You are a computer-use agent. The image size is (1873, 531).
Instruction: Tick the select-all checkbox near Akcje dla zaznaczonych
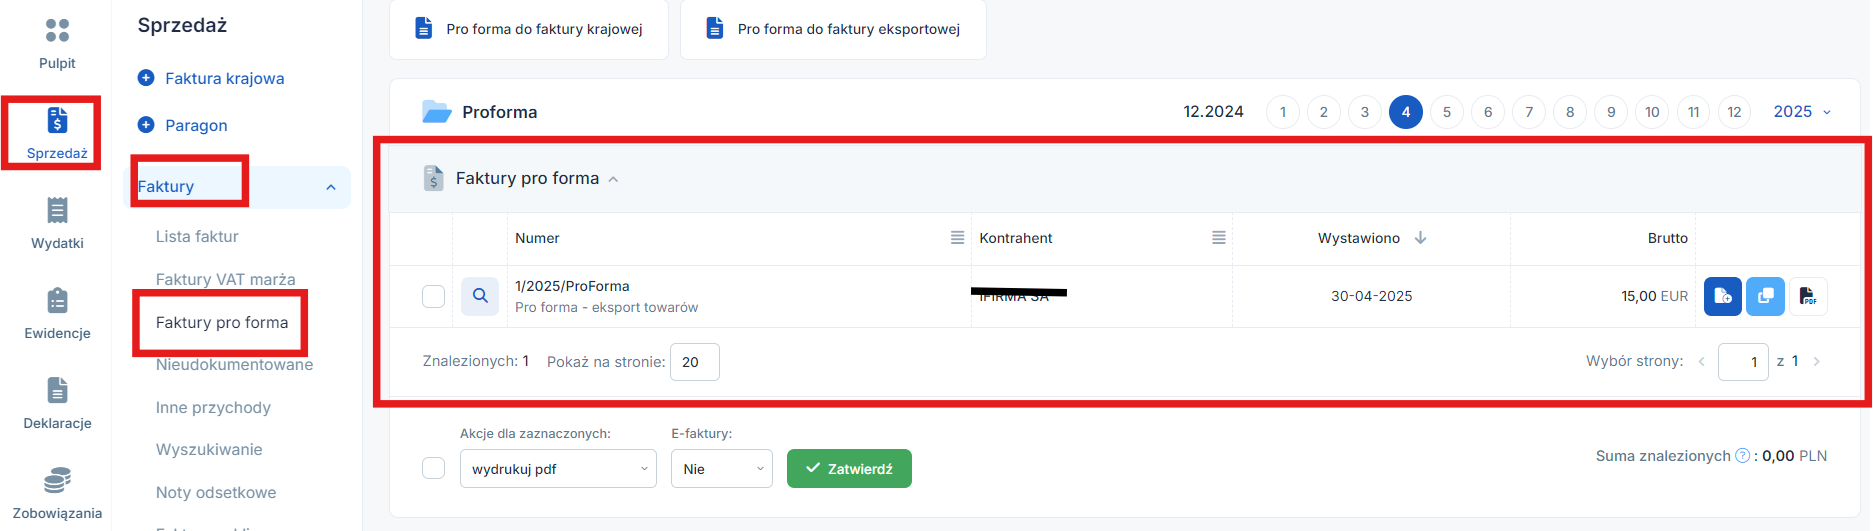(433, 468)
